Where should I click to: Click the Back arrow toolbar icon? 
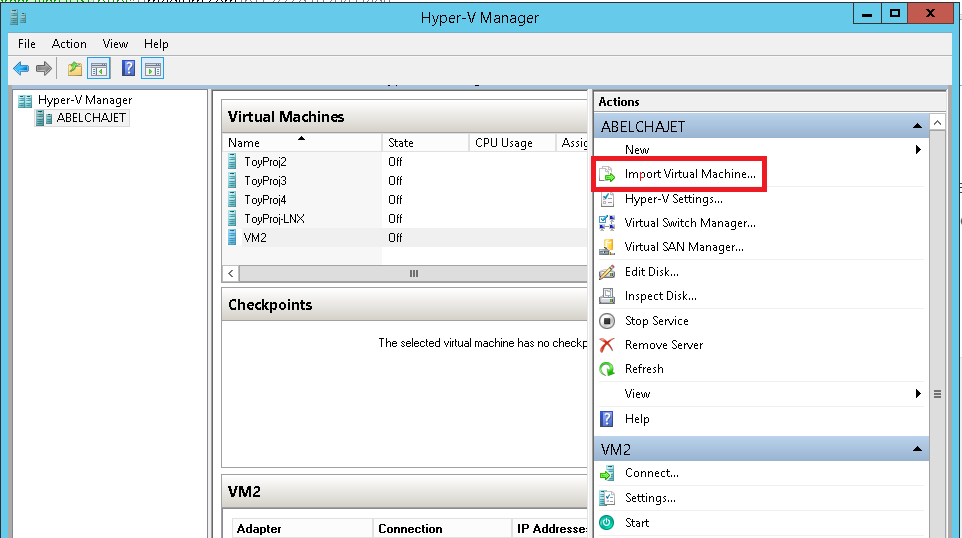21,69
